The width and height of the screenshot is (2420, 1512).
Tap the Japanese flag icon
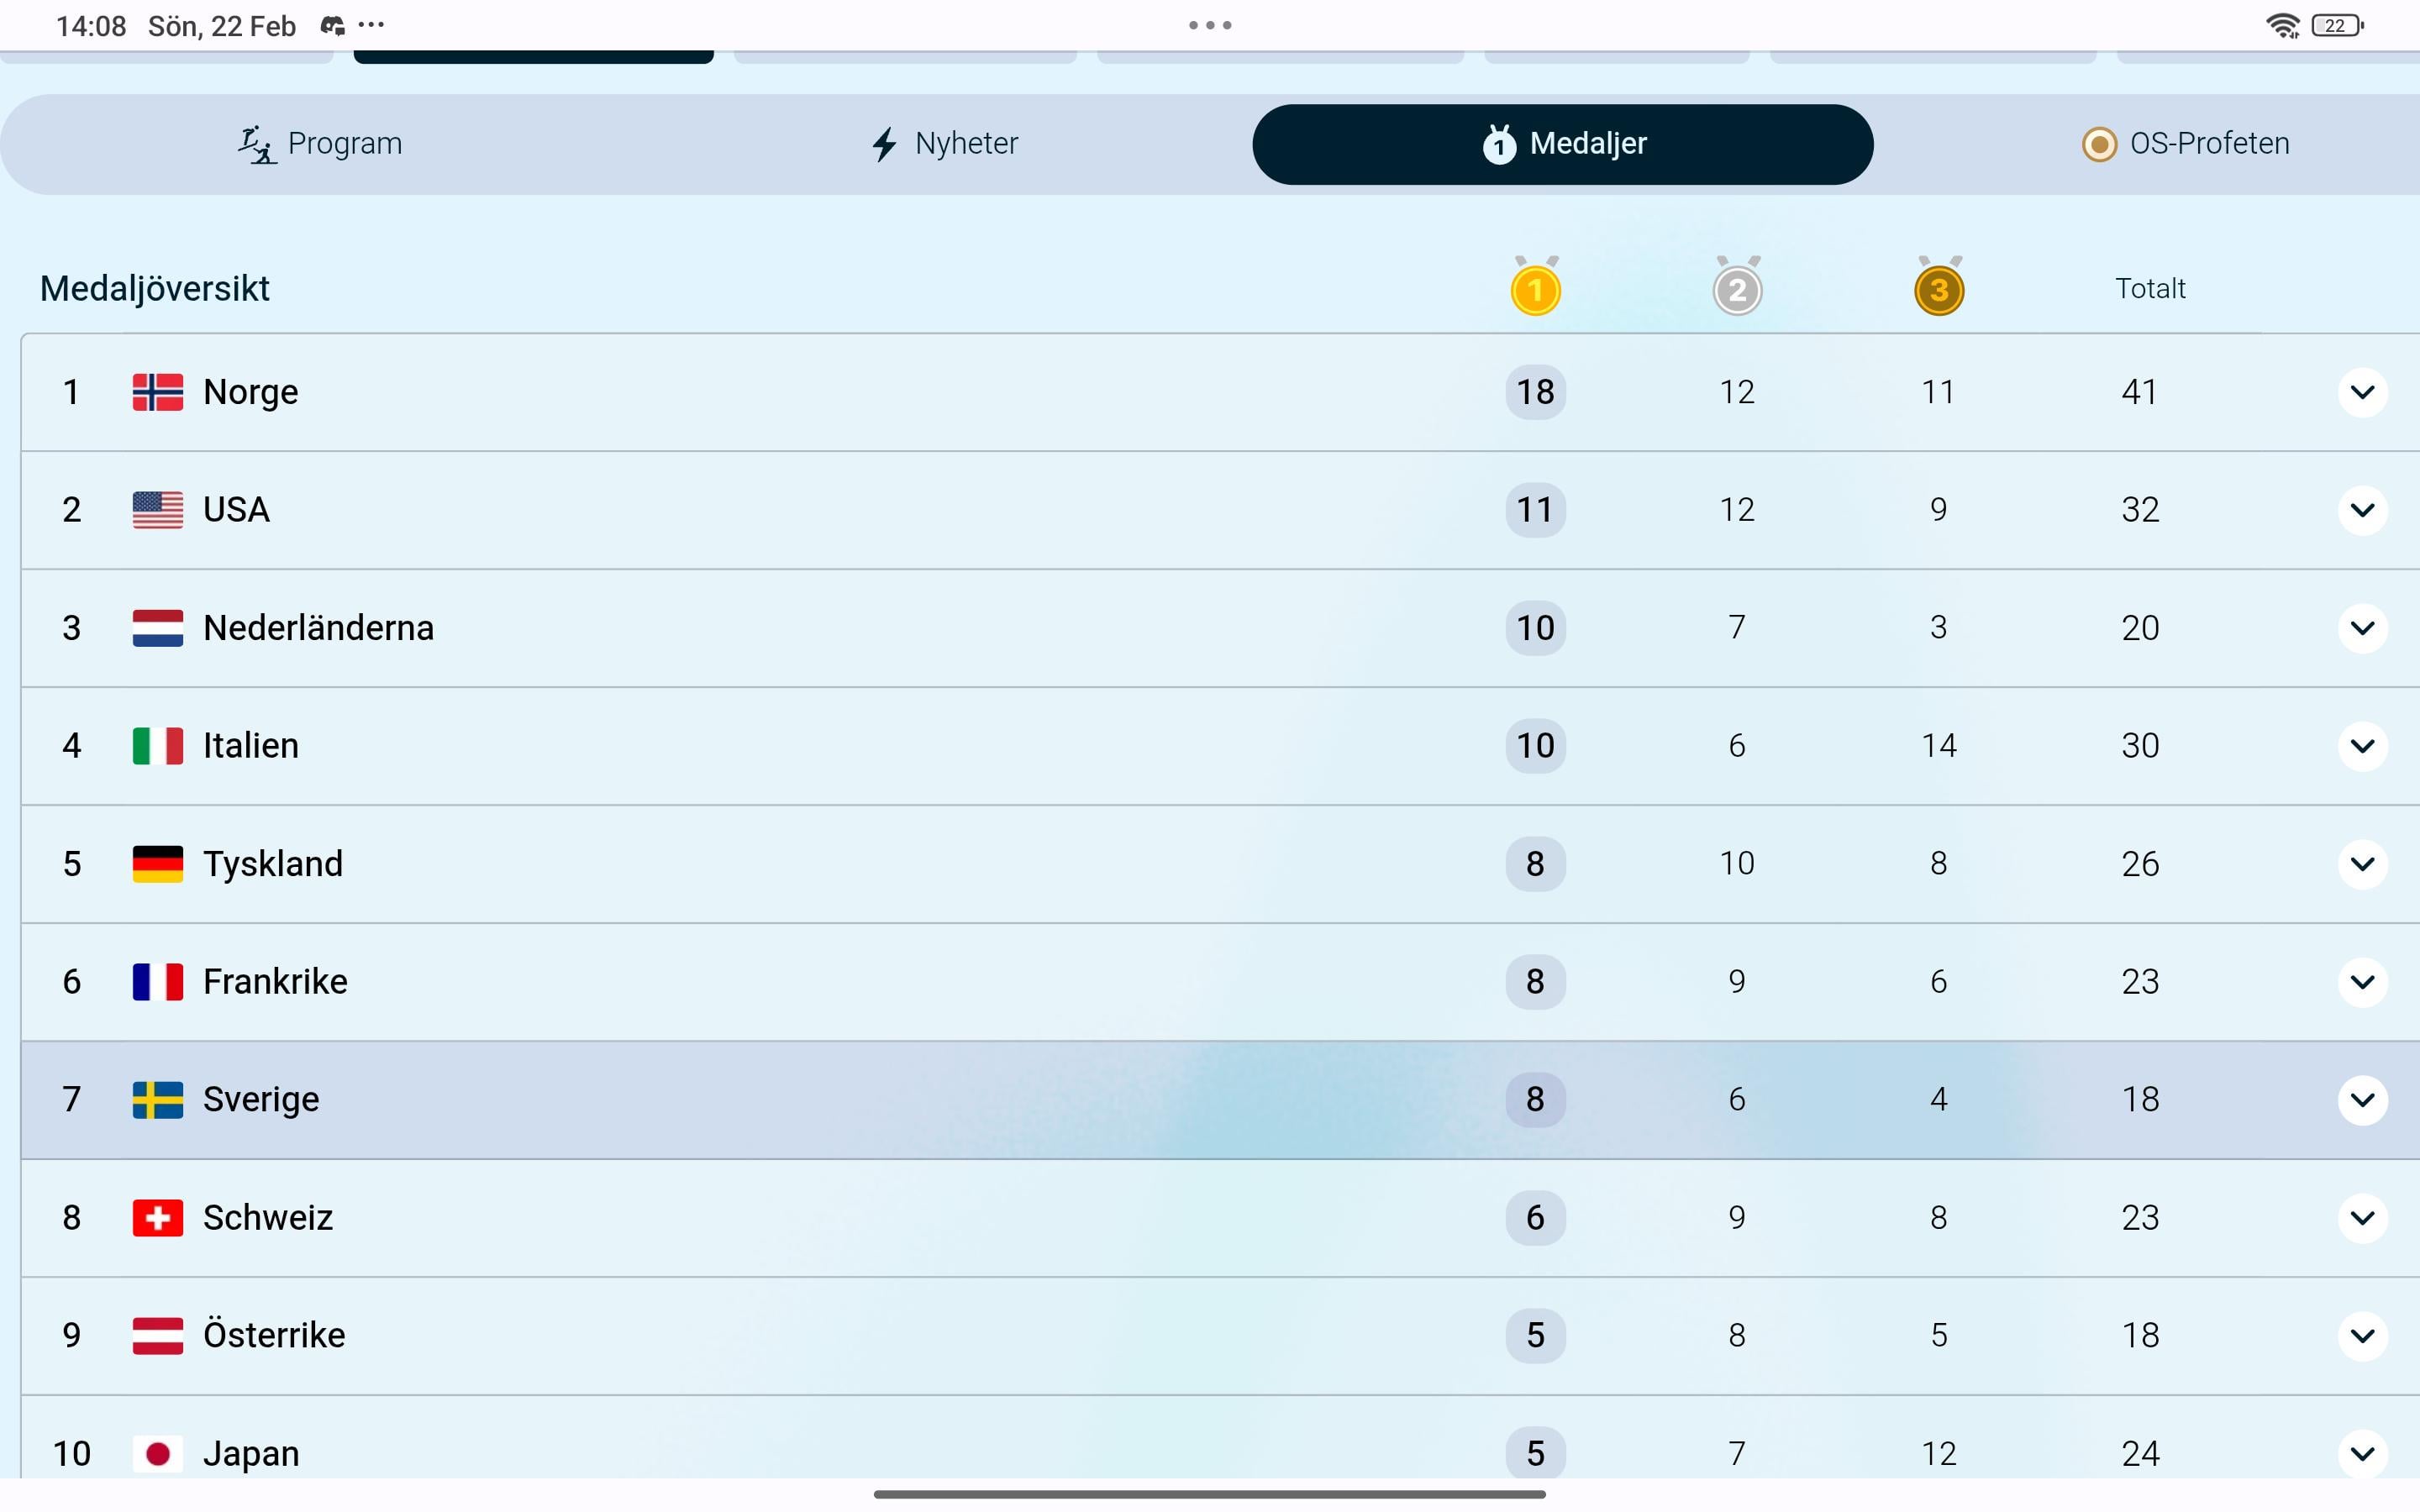tap(157, 1453)
